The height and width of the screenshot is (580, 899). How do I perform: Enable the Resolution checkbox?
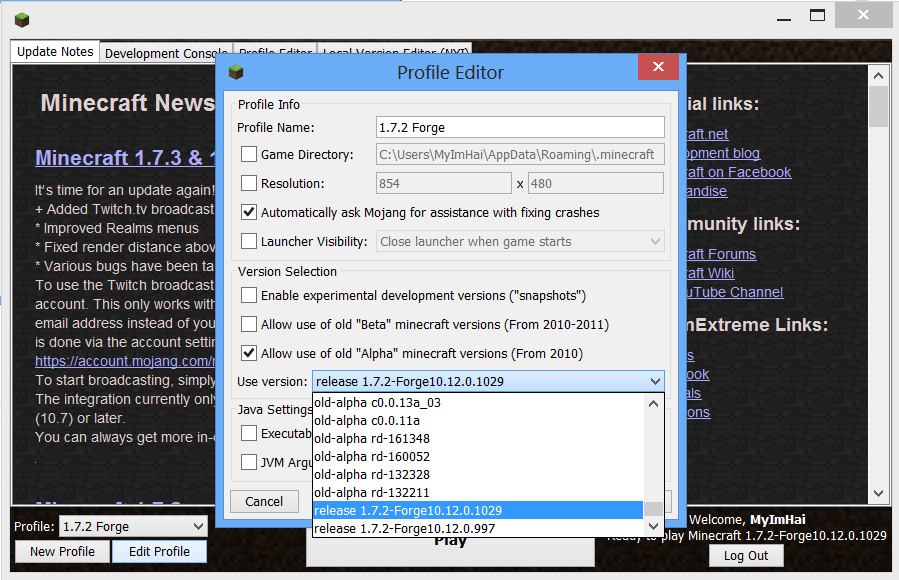tap(249, 183)
